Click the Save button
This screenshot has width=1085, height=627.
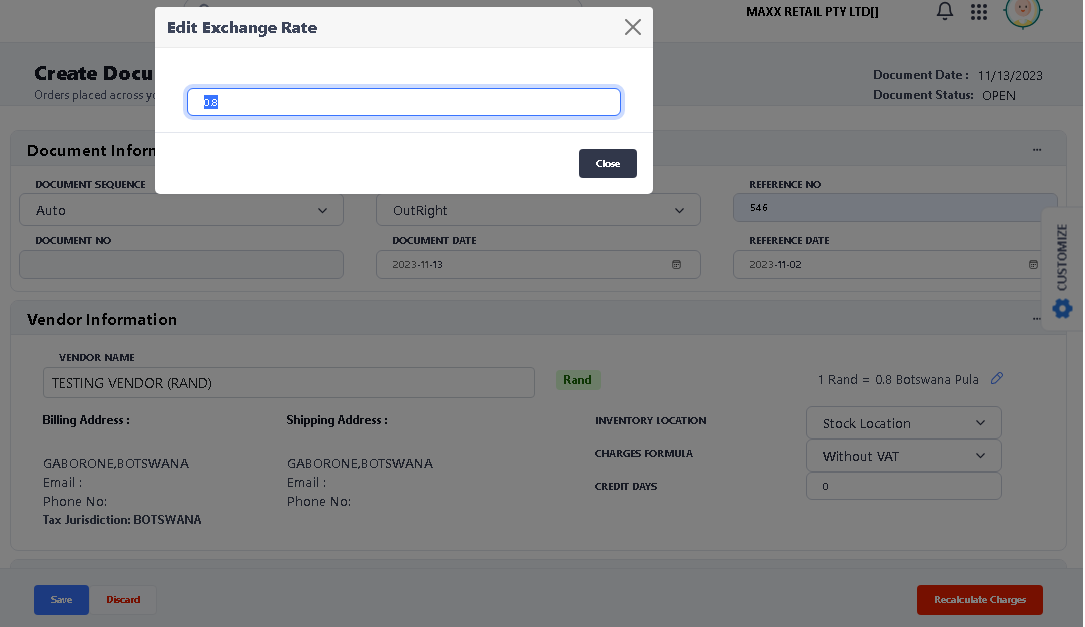[61, 599]
